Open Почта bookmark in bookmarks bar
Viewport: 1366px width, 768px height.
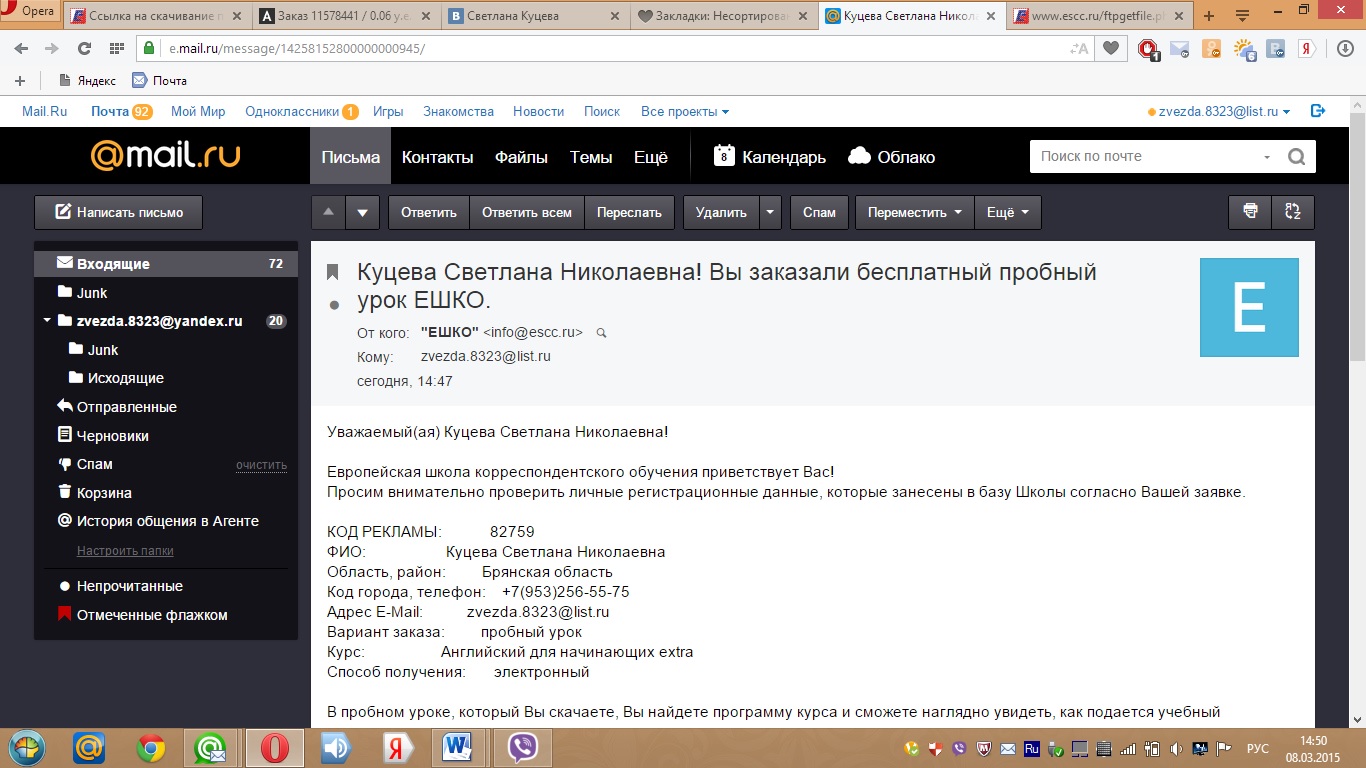click(x=160, y=81)
